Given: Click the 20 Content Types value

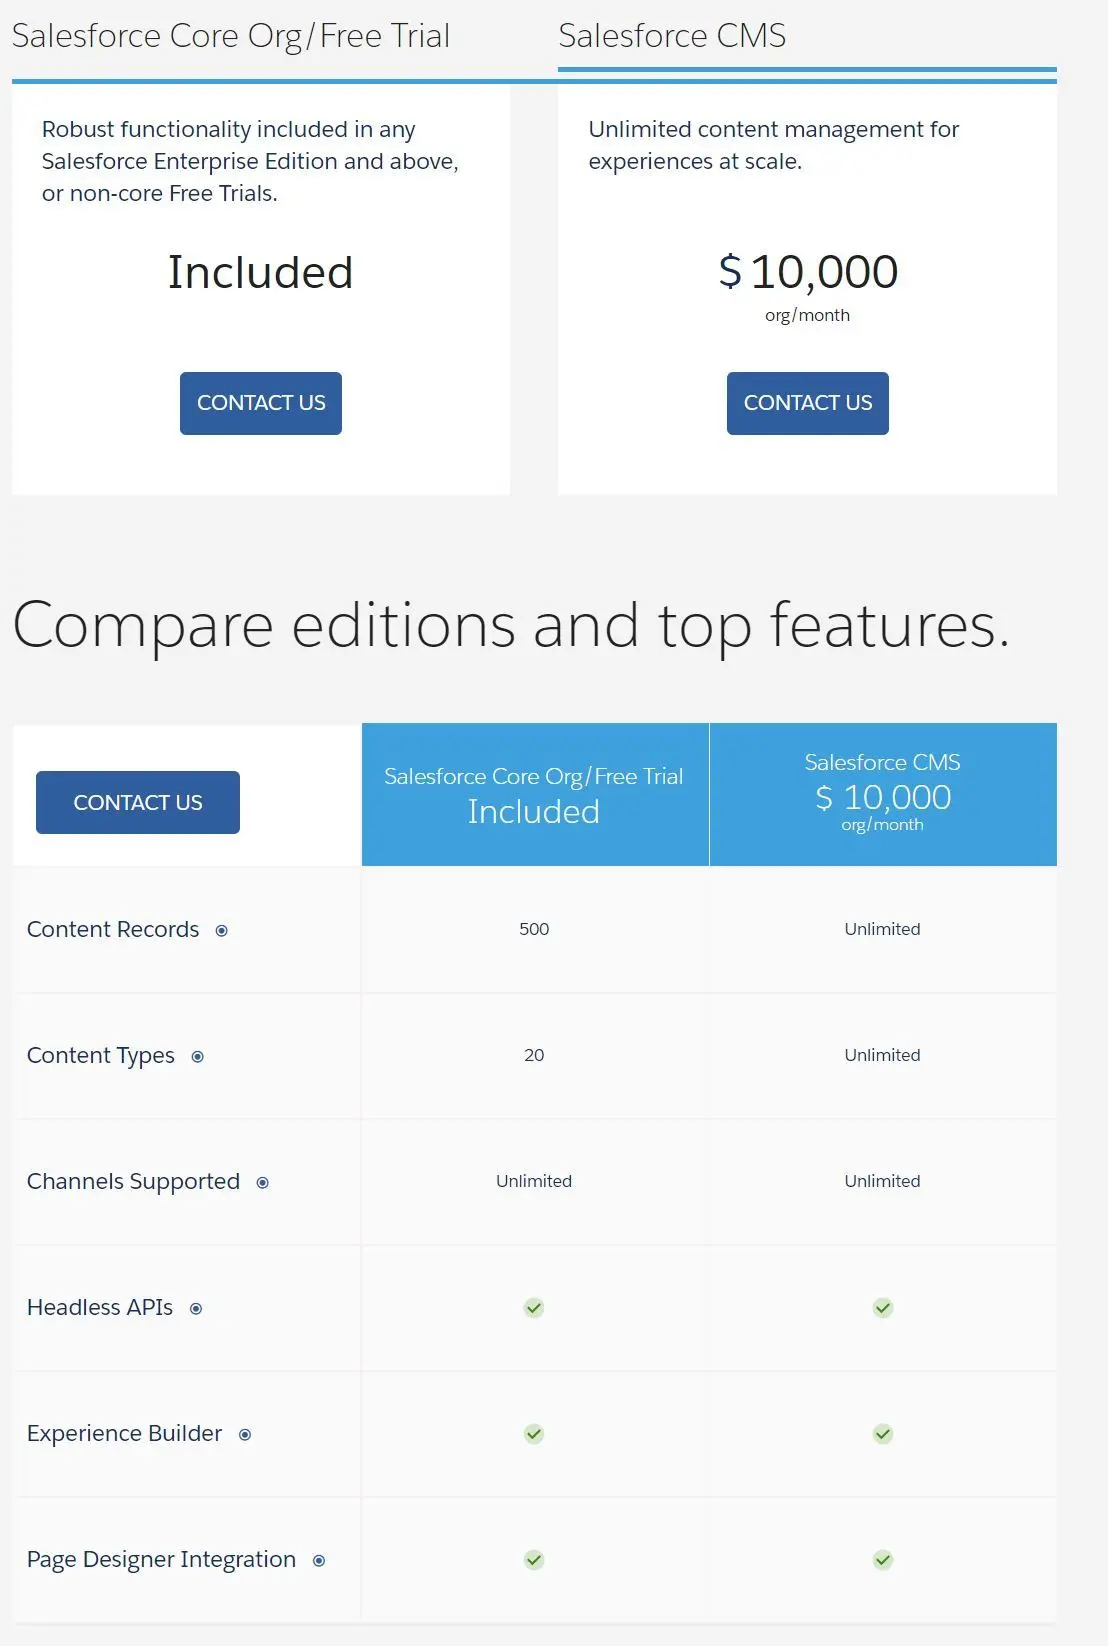Looking at the screenshot, I should pyautogui.click(x=534, y=1055).
